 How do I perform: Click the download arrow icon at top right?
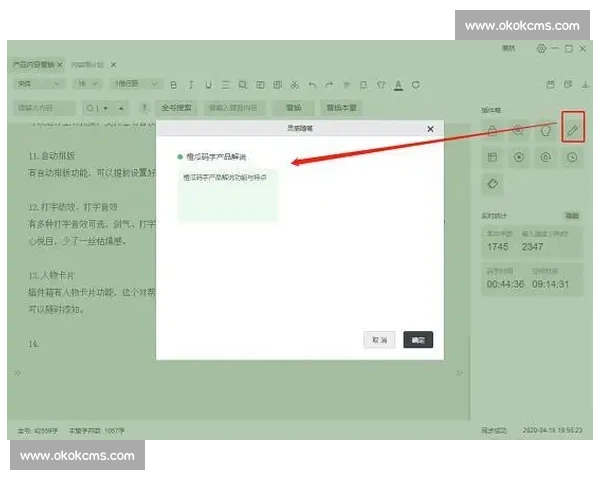pyautogui.click(x=585, y=85)
